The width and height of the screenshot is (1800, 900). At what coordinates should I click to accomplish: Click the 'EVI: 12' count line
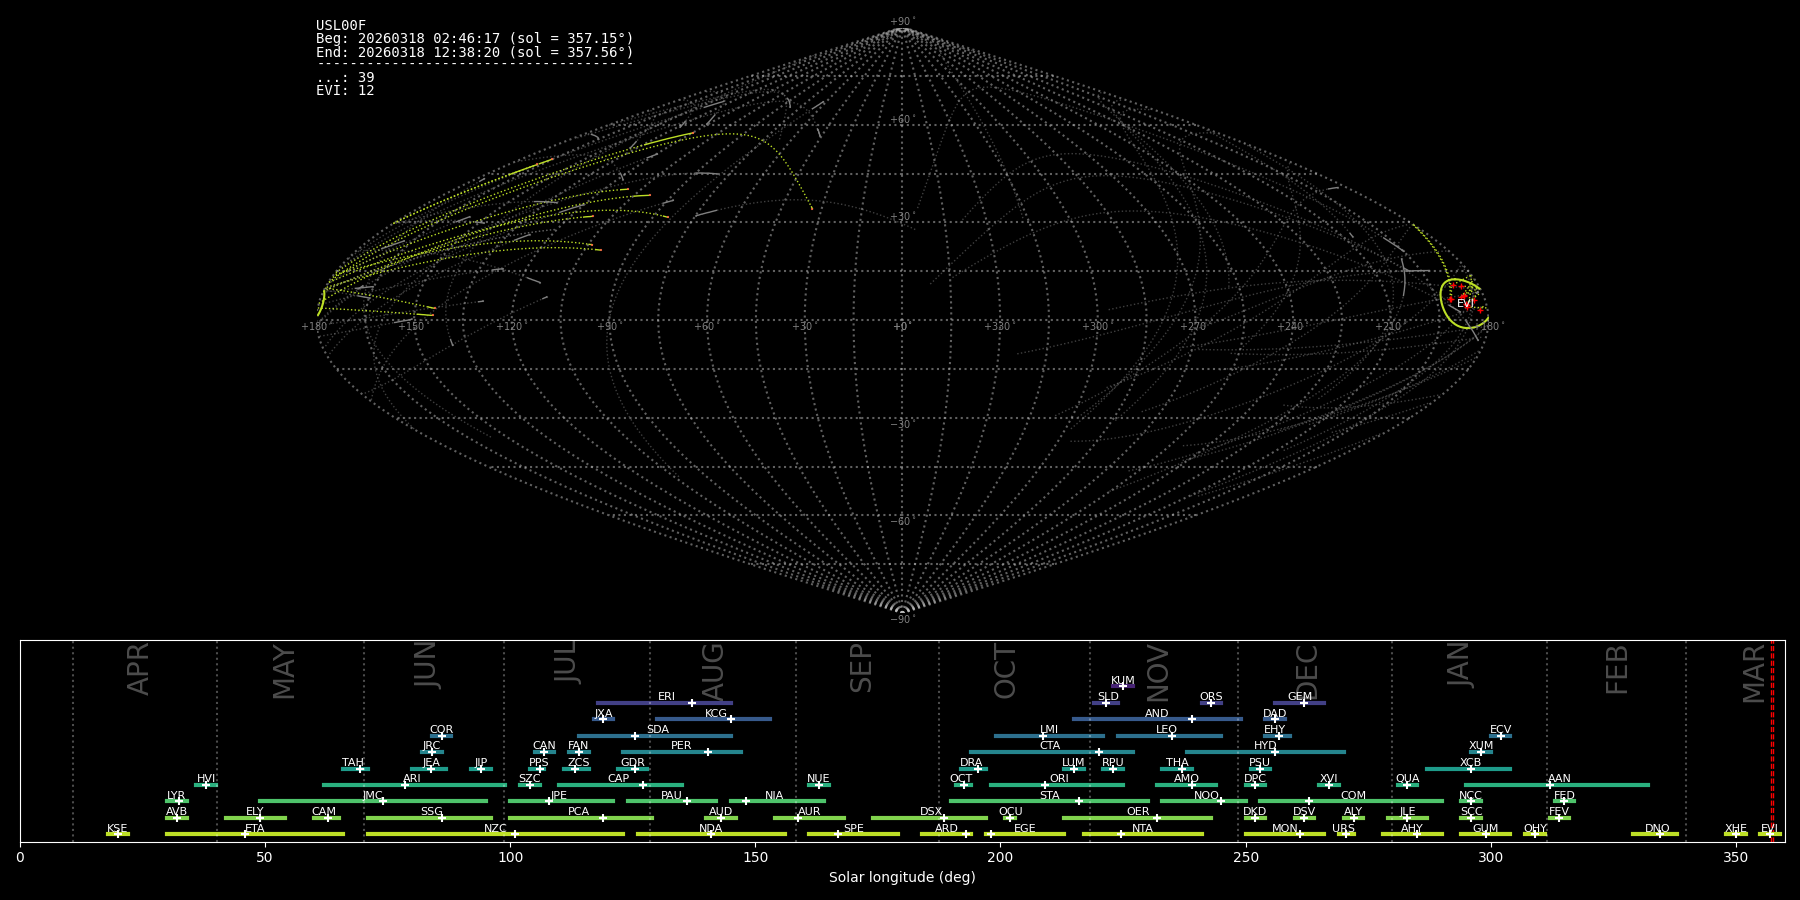coord(345,91)
